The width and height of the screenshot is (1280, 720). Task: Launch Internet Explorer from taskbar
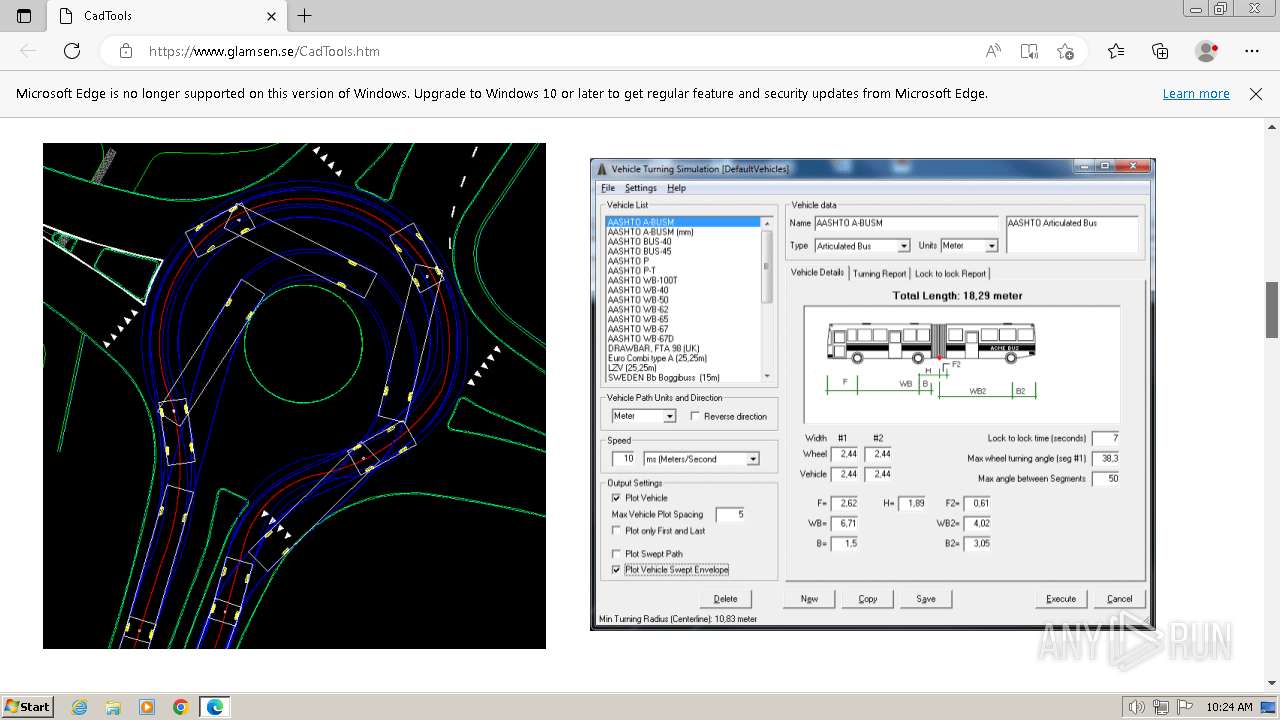79,707
